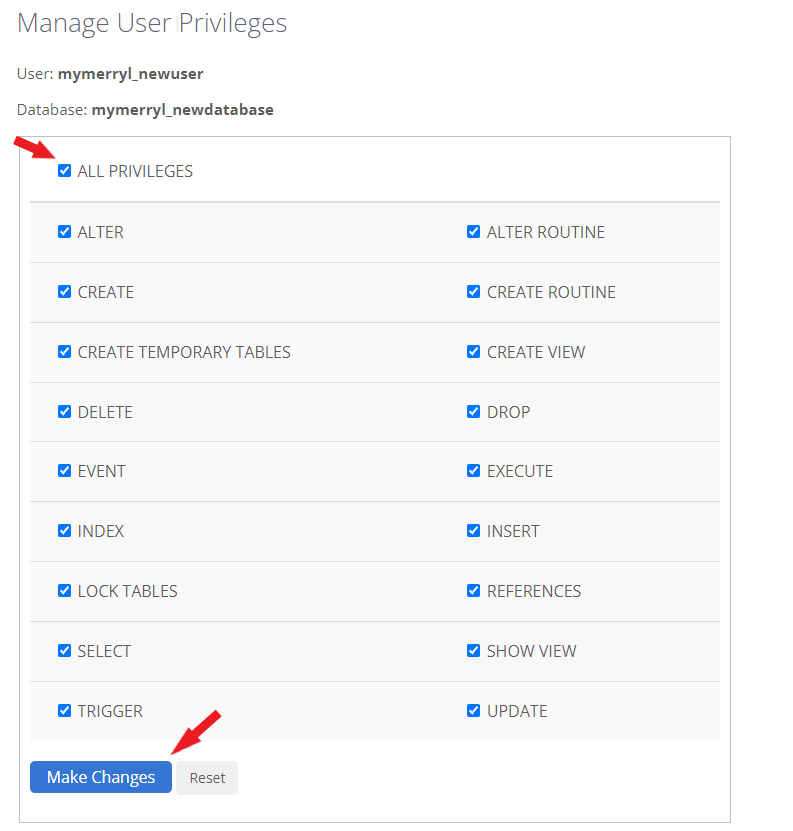Toggle the SELECT privilege checkbox
The height and width of the screenshot is (831, 793).
tap(64, 650)
